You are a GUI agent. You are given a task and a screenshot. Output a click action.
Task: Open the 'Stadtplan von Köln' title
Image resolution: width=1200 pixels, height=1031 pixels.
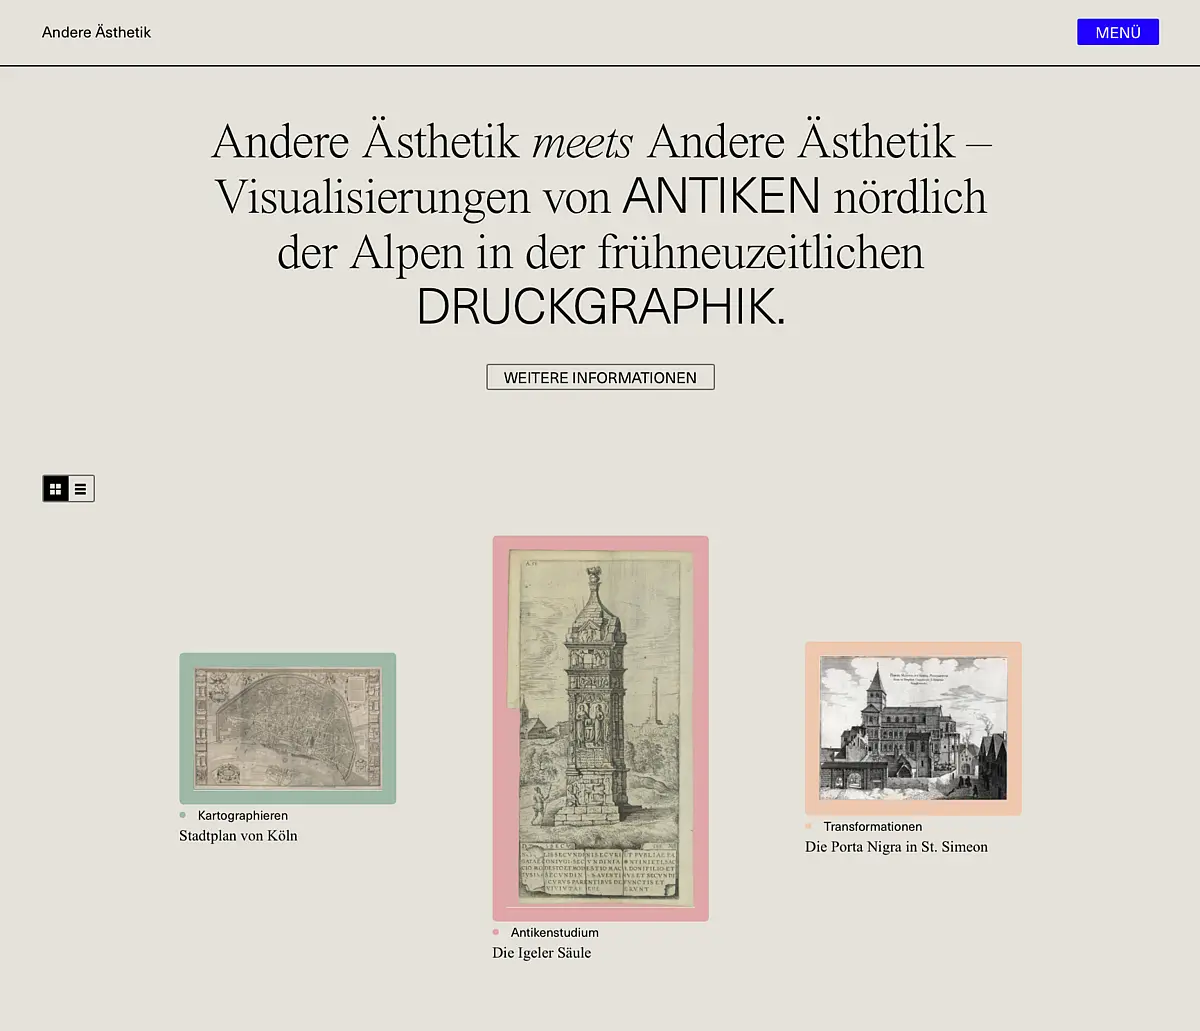pos(238,835)
